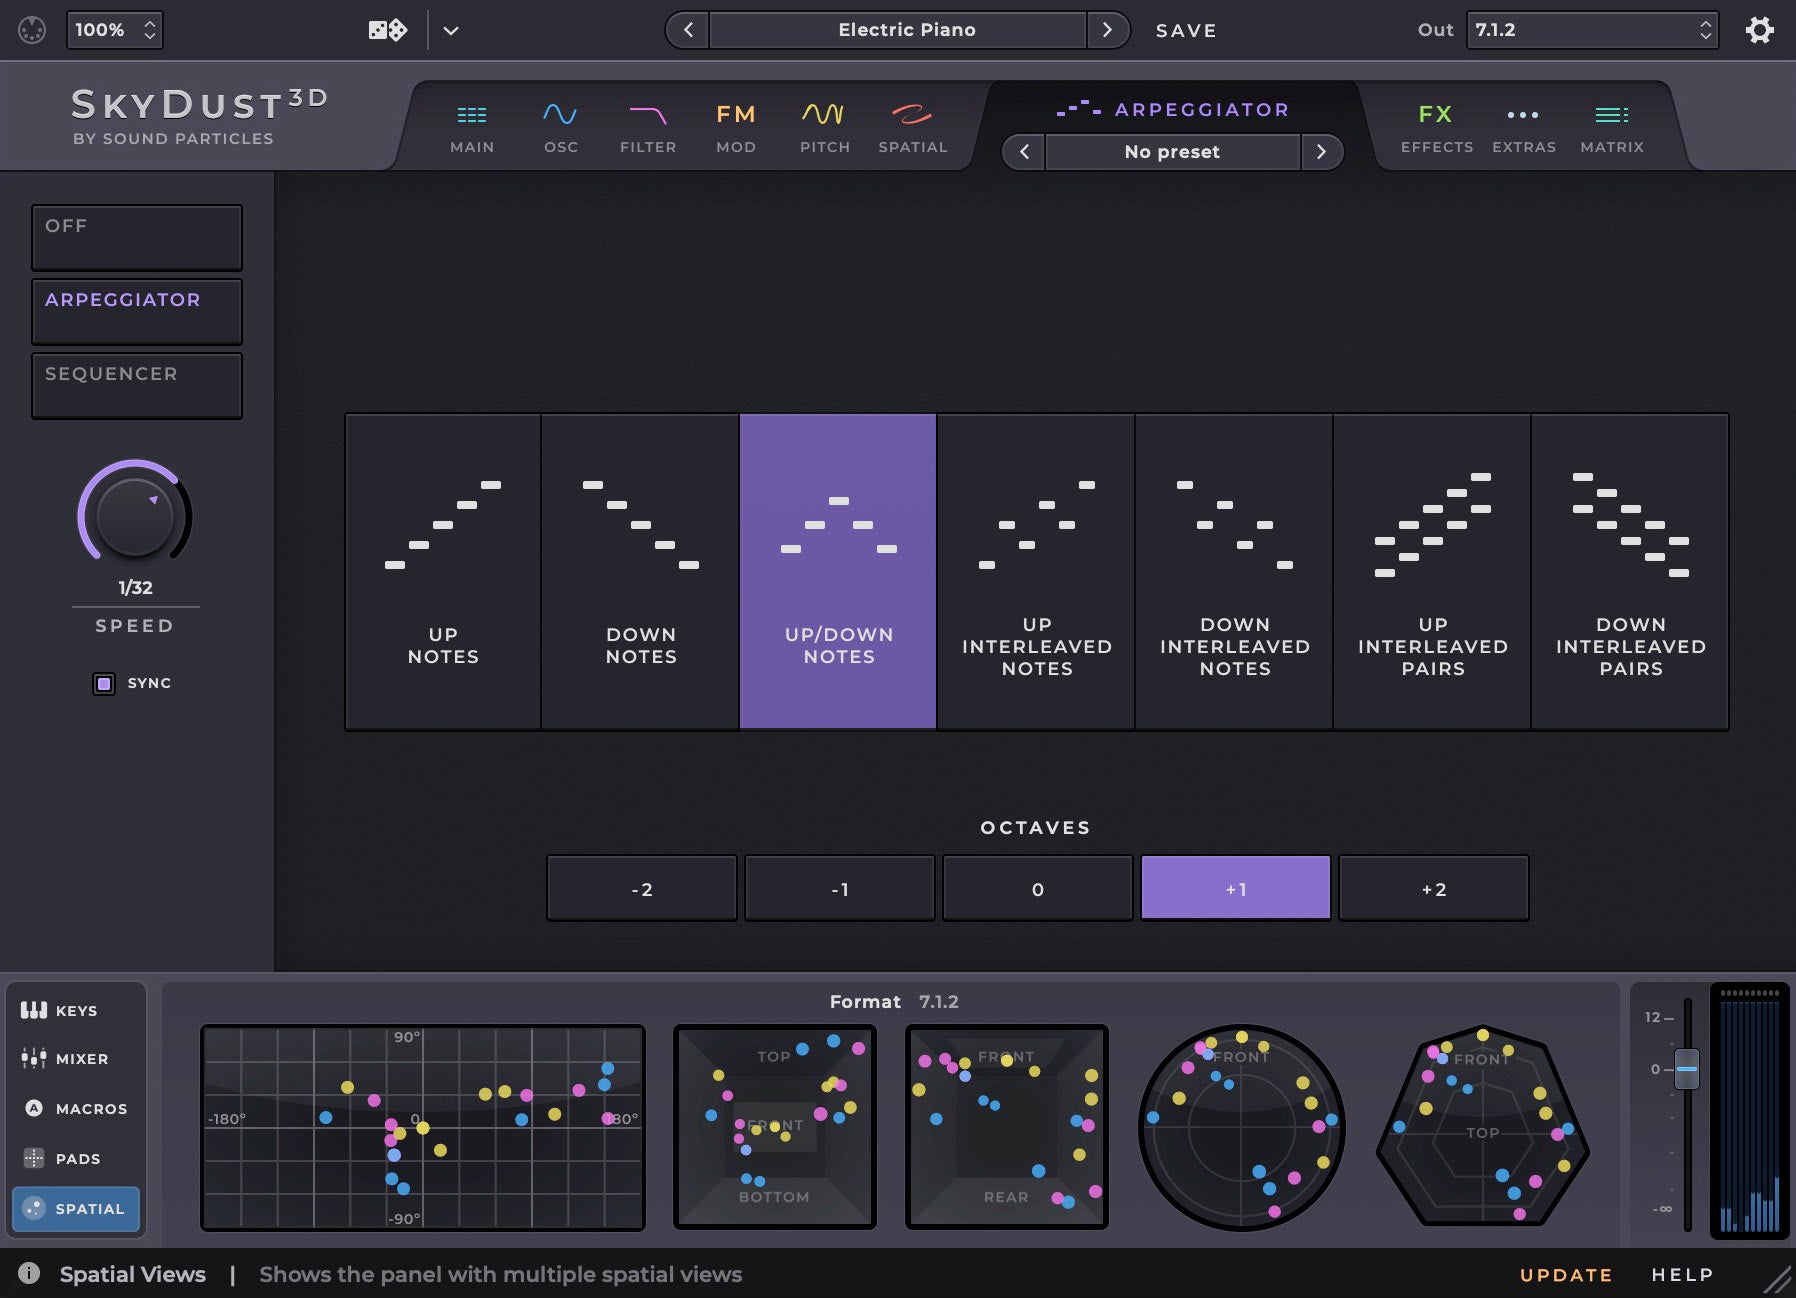
Task: Expand the preset browser chevron near the dice
Action: click(451, 31)
